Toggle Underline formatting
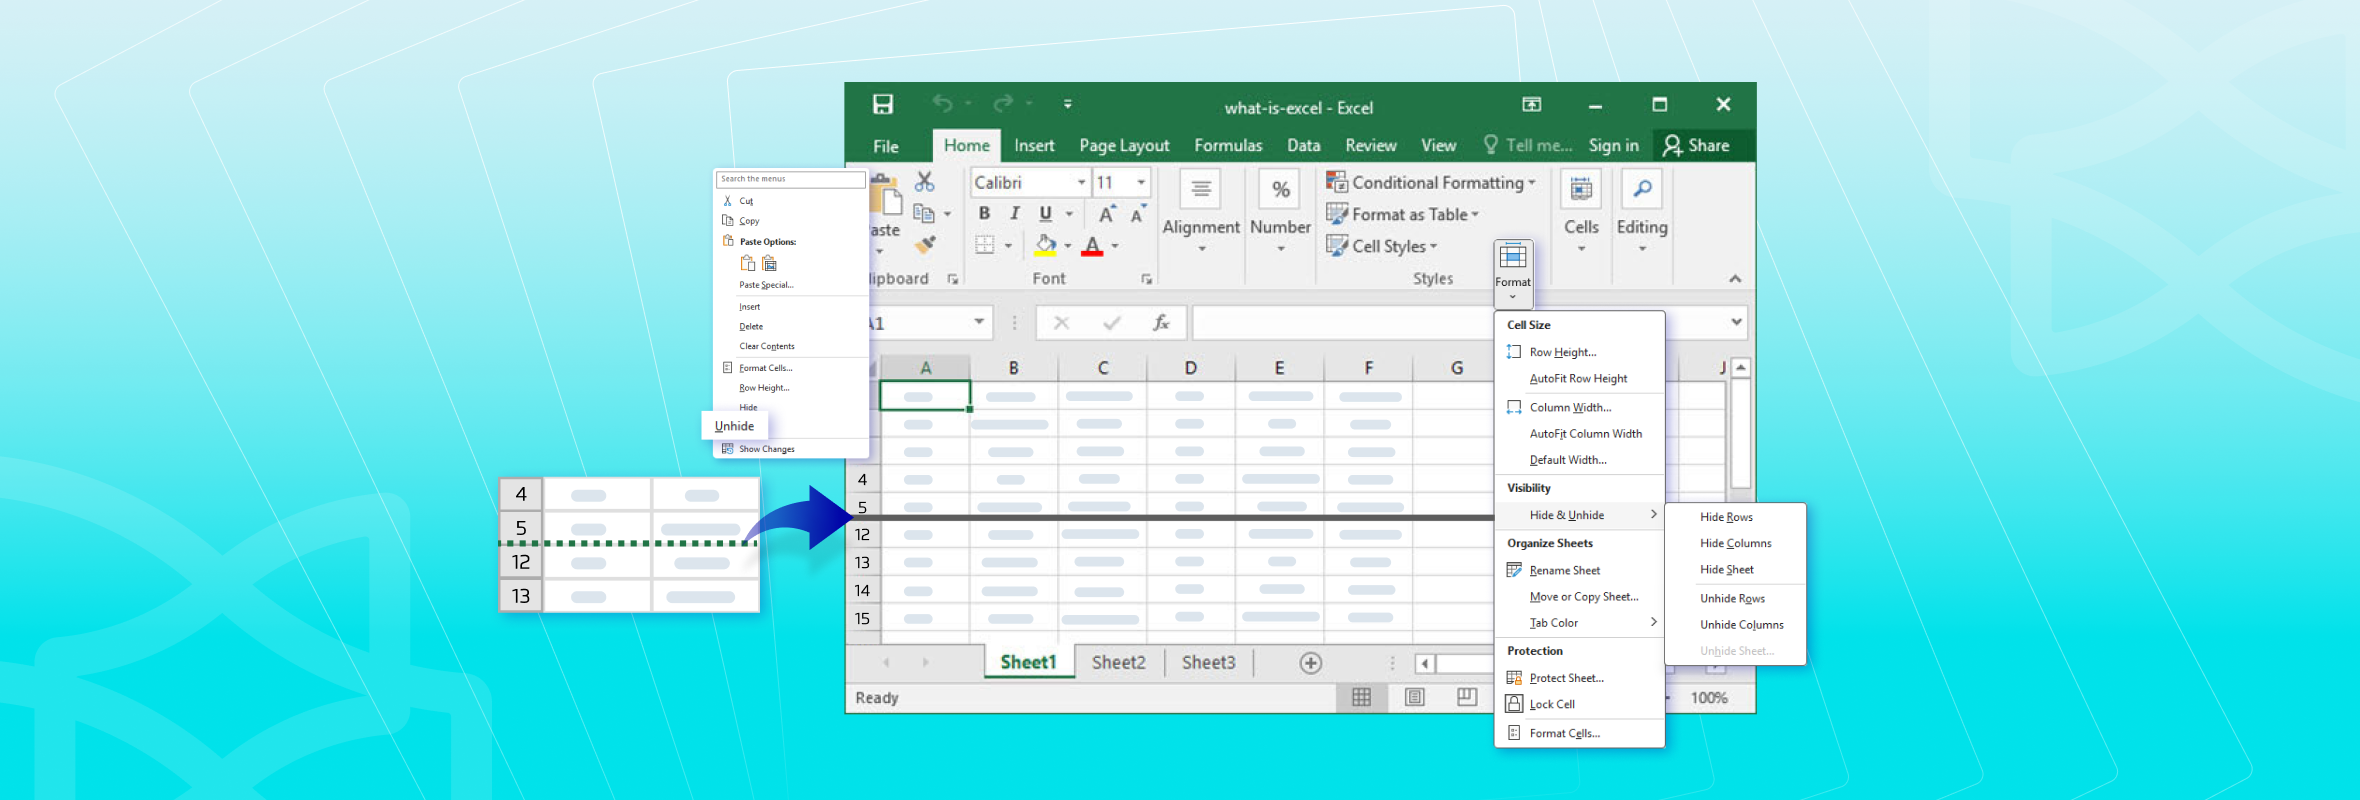 coord(1045,213)
